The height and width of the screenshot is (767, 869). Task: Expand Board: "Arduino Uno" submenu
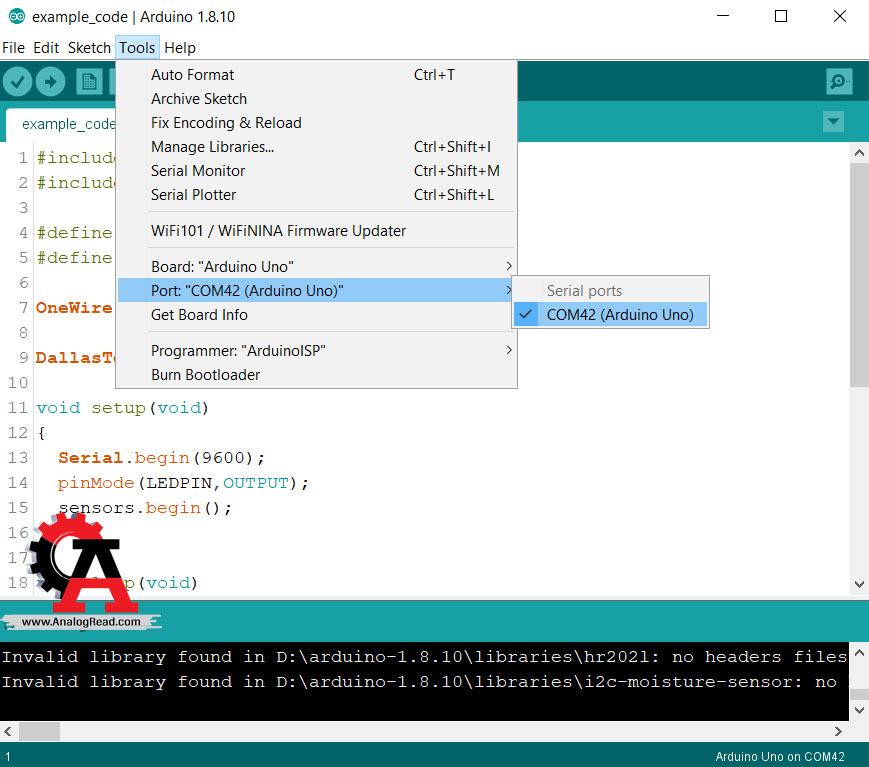click(x=316, y=267)
